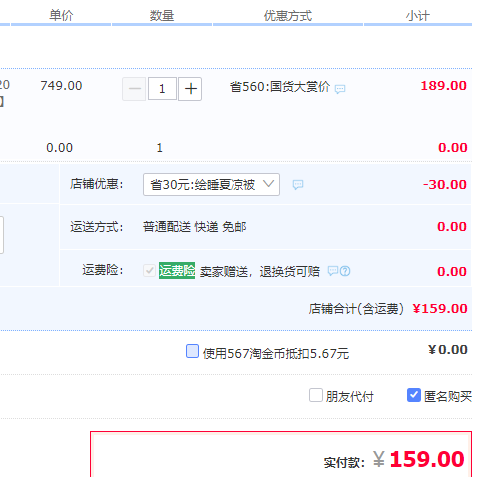Click the plus button to increase quantity
Screen dimensions: 501x477
(190, 89)
